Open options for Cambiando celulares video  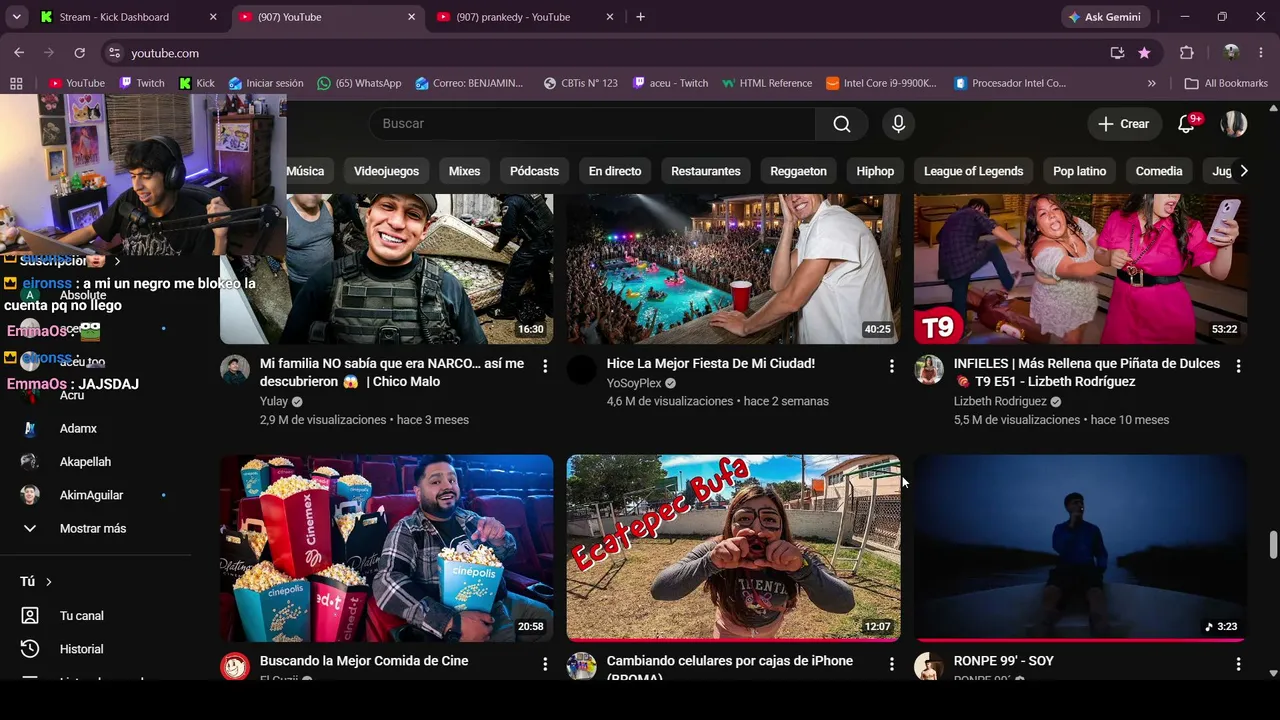(892, 664)
